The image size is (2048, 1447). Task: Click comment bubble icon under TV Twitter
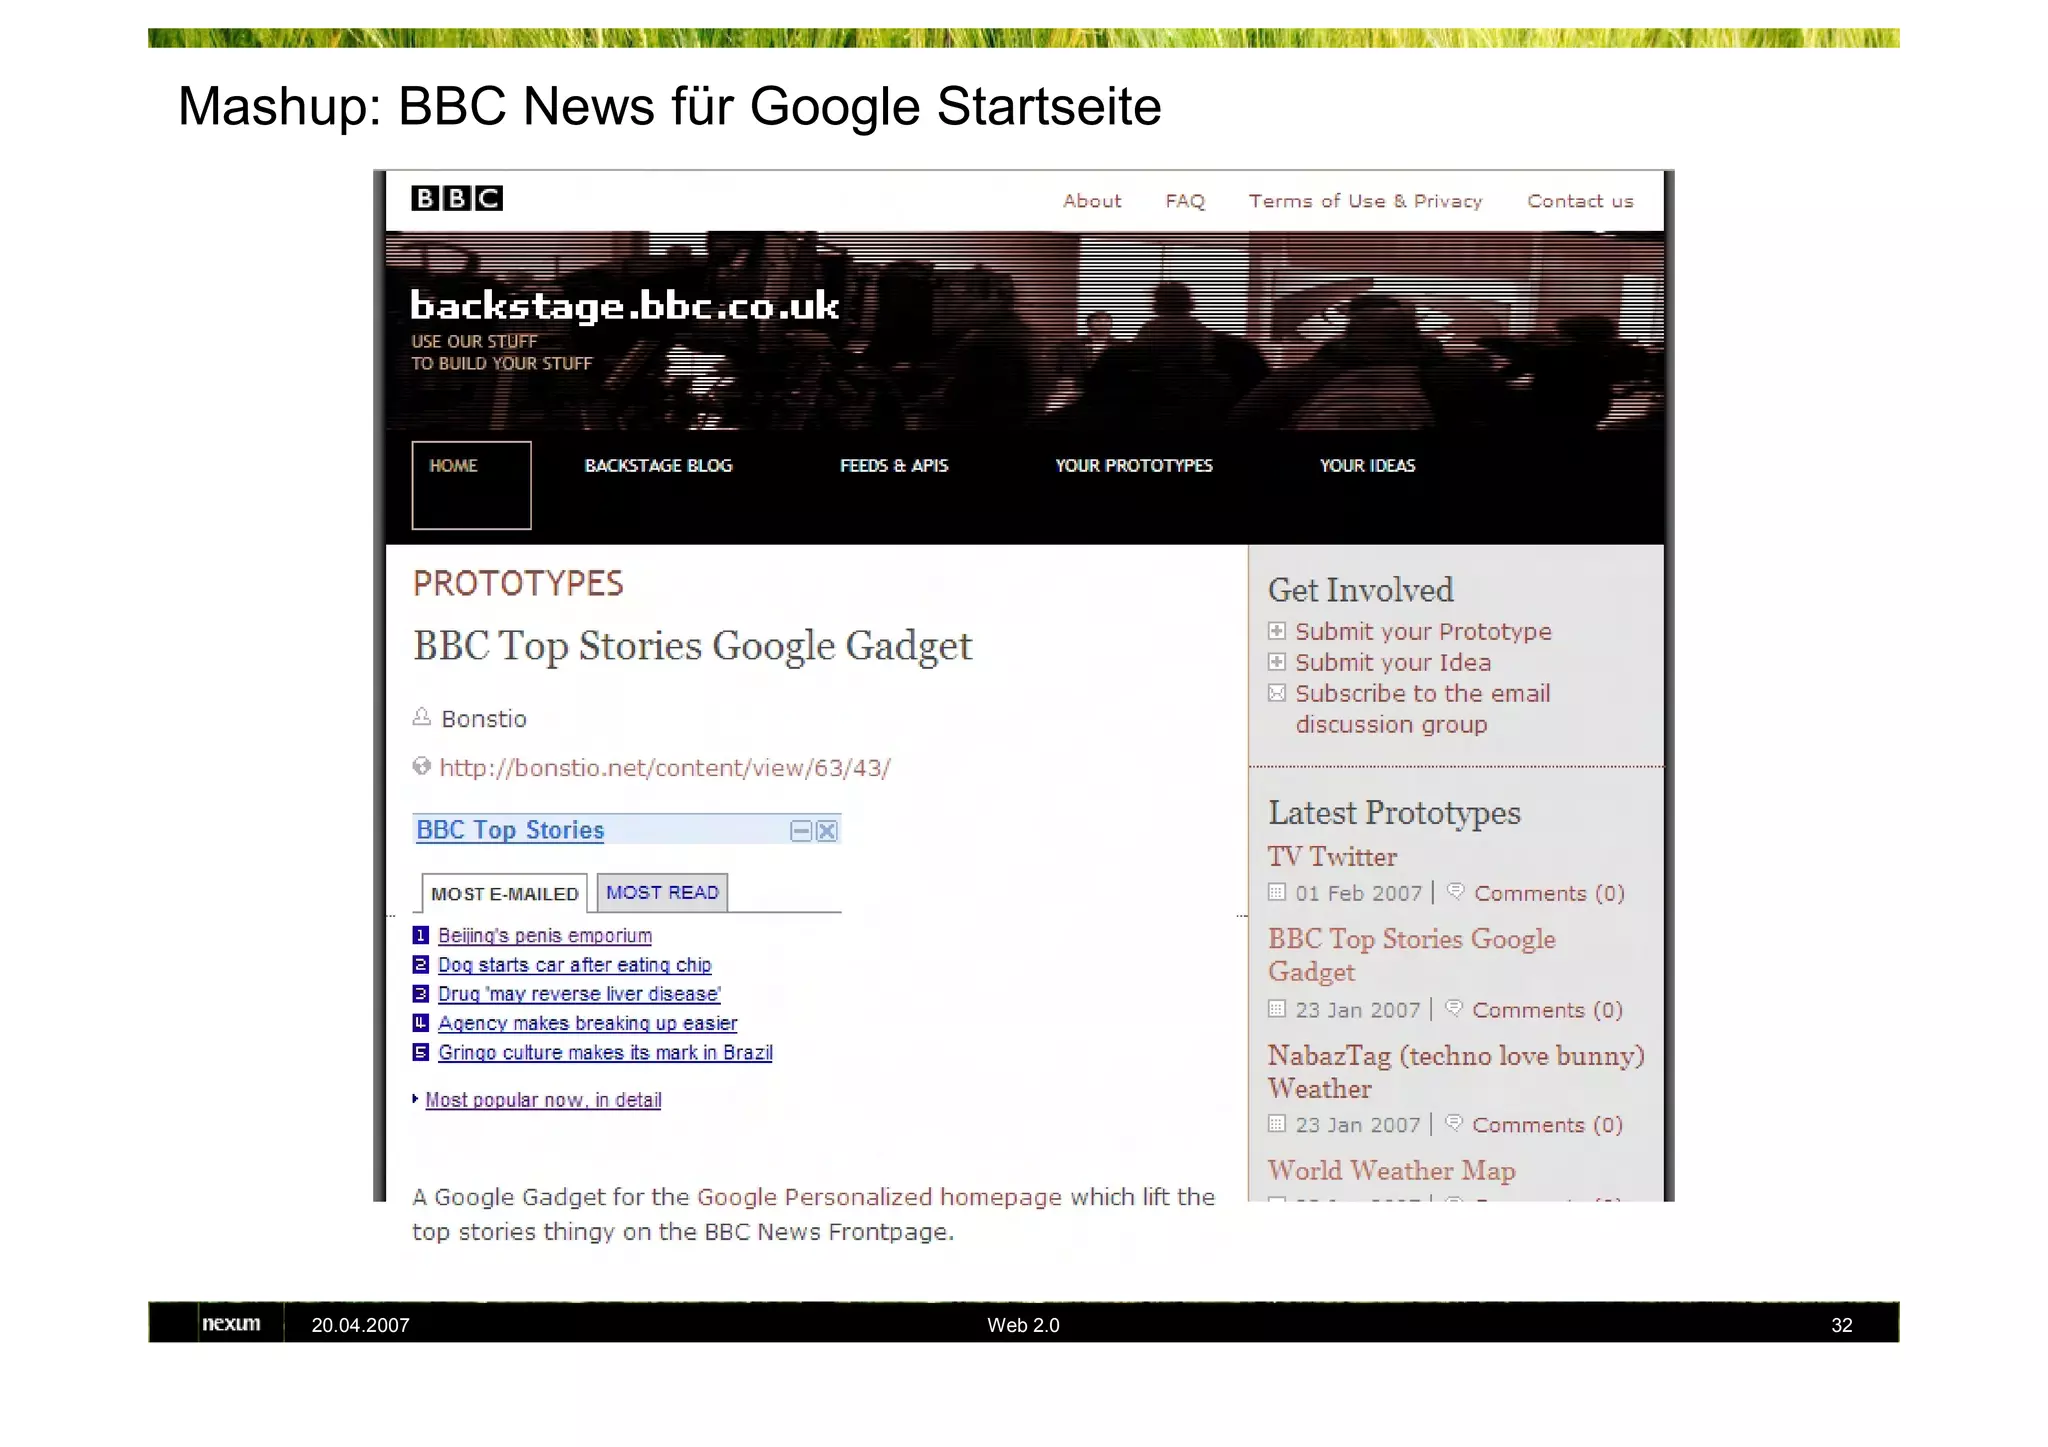pyautogui.click(x=1456, y=891)
